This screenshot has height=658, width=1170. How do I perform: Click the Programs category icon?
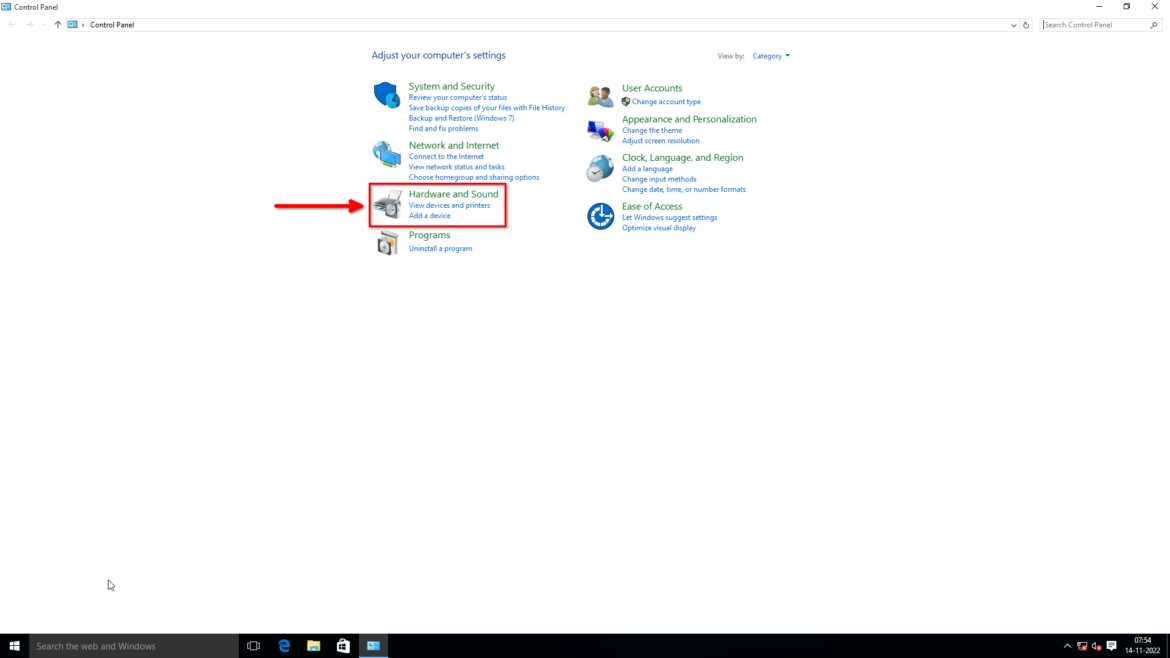388,242
